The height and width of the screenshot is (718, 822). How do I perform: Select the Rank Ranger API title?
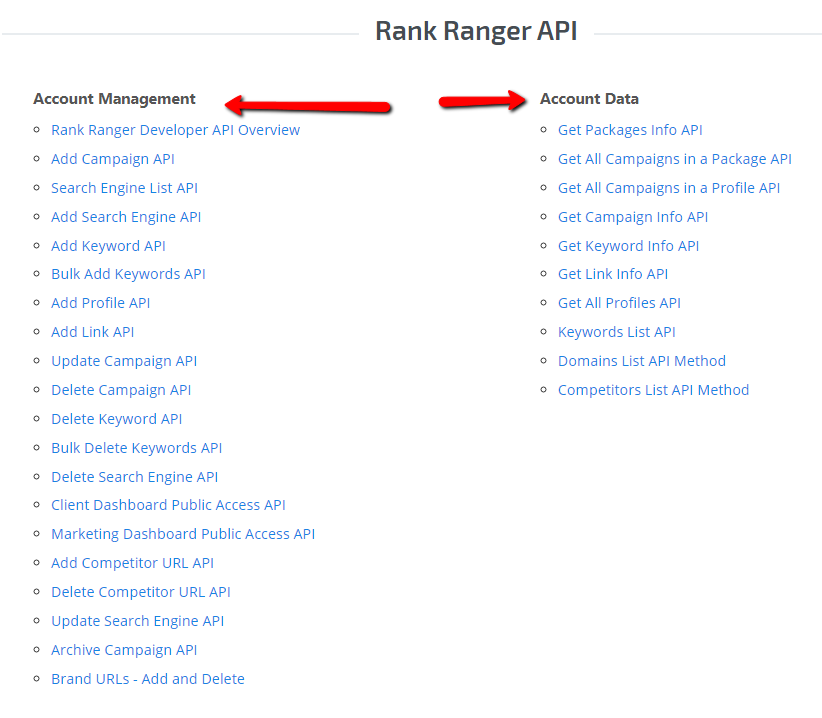476,31
